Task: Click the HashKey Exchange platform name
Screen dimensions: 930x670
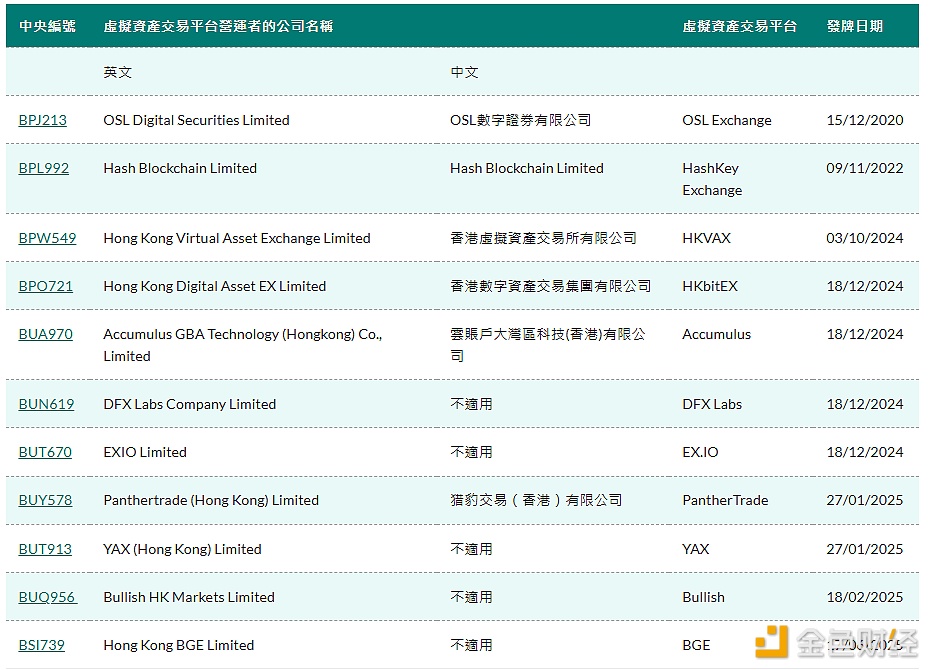Action: point(711,179)
